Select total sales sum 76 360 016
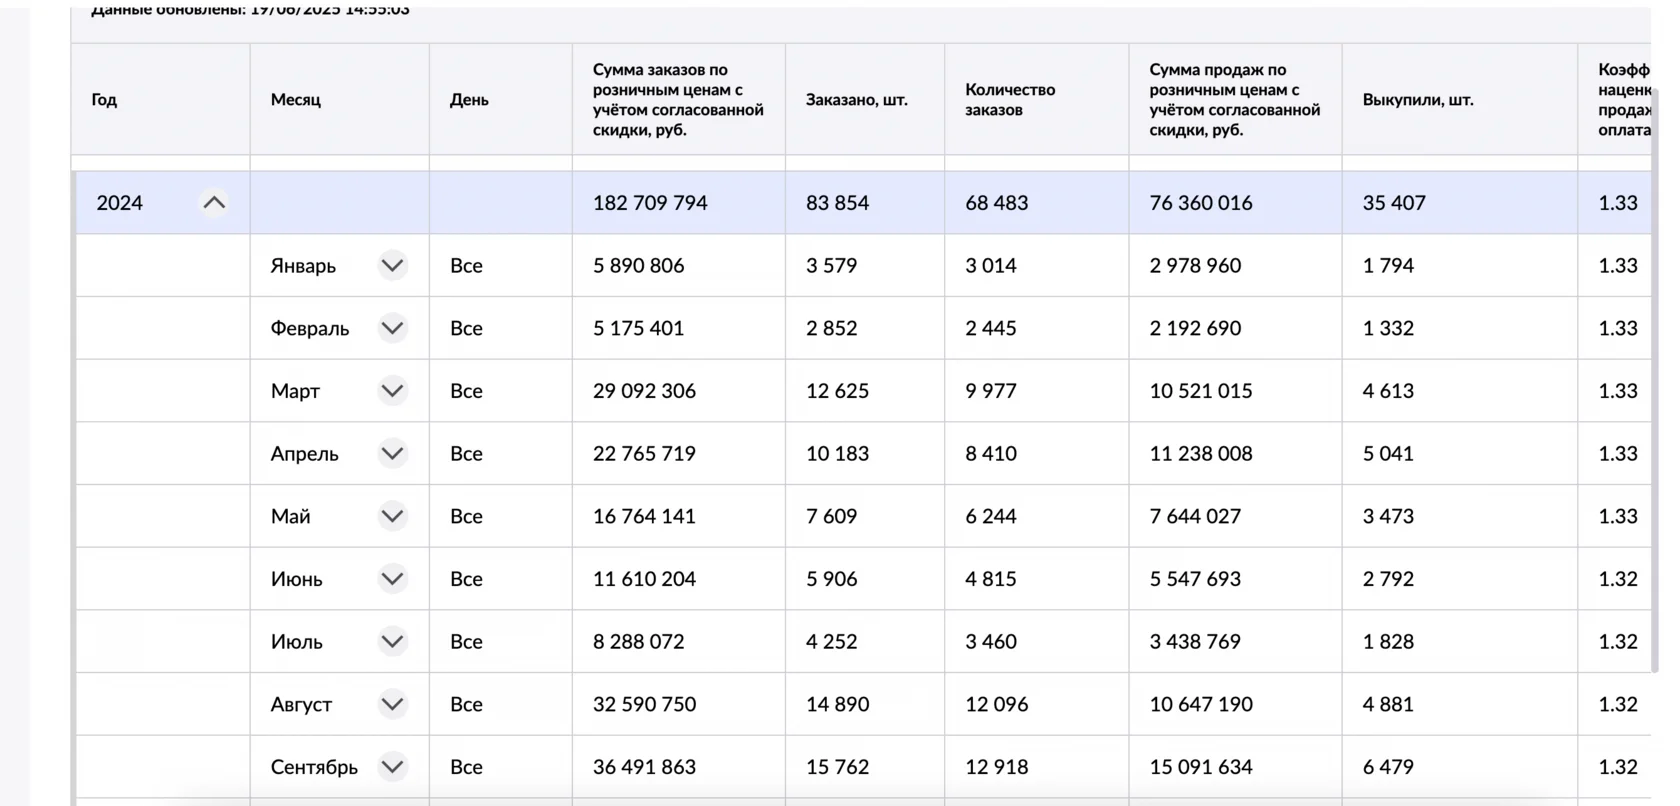The image size is (1680, 806). [1200, 203]
